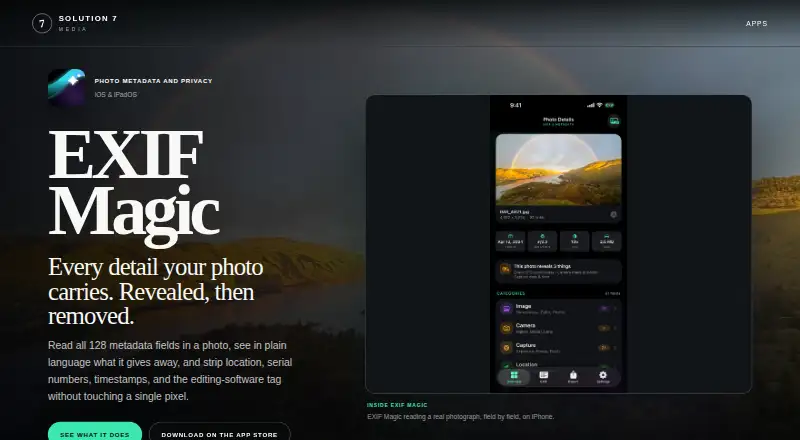The image size is (800, 440).
Task: Select the Export tab in the phone's bottom bar
Action: (x=573, y=377)
